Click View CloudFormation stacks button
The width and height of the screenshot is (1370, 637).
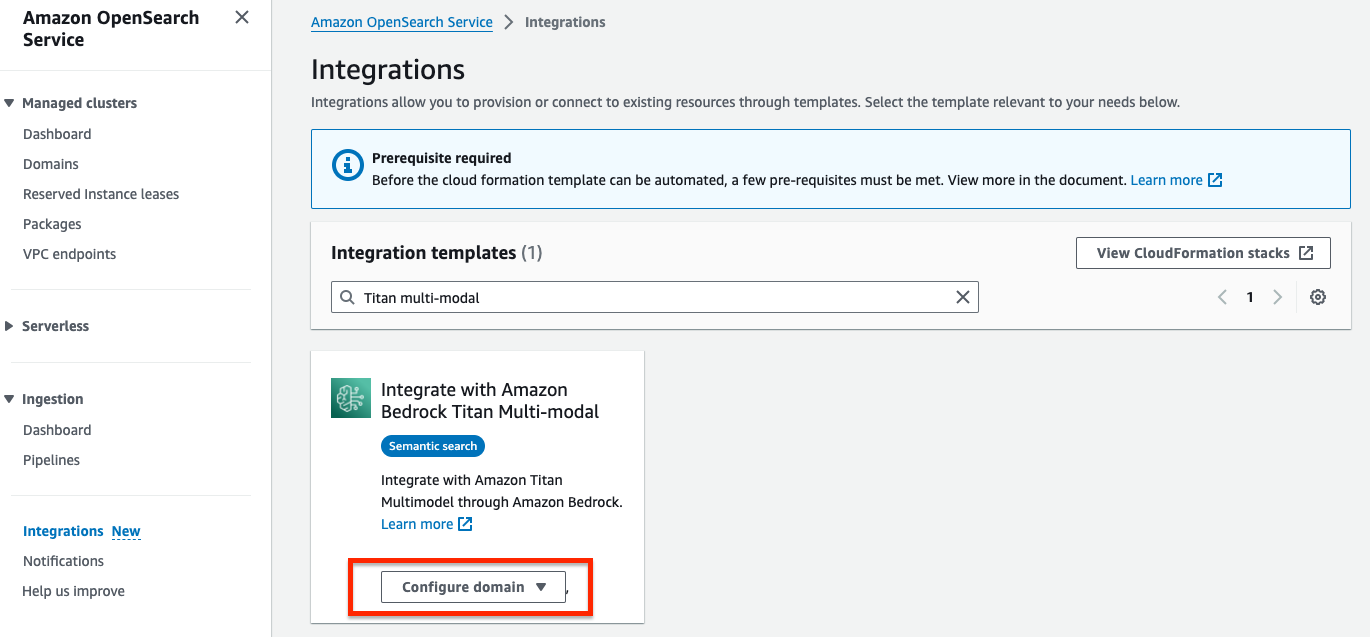pyautogui.click(x=1203, y=253)
